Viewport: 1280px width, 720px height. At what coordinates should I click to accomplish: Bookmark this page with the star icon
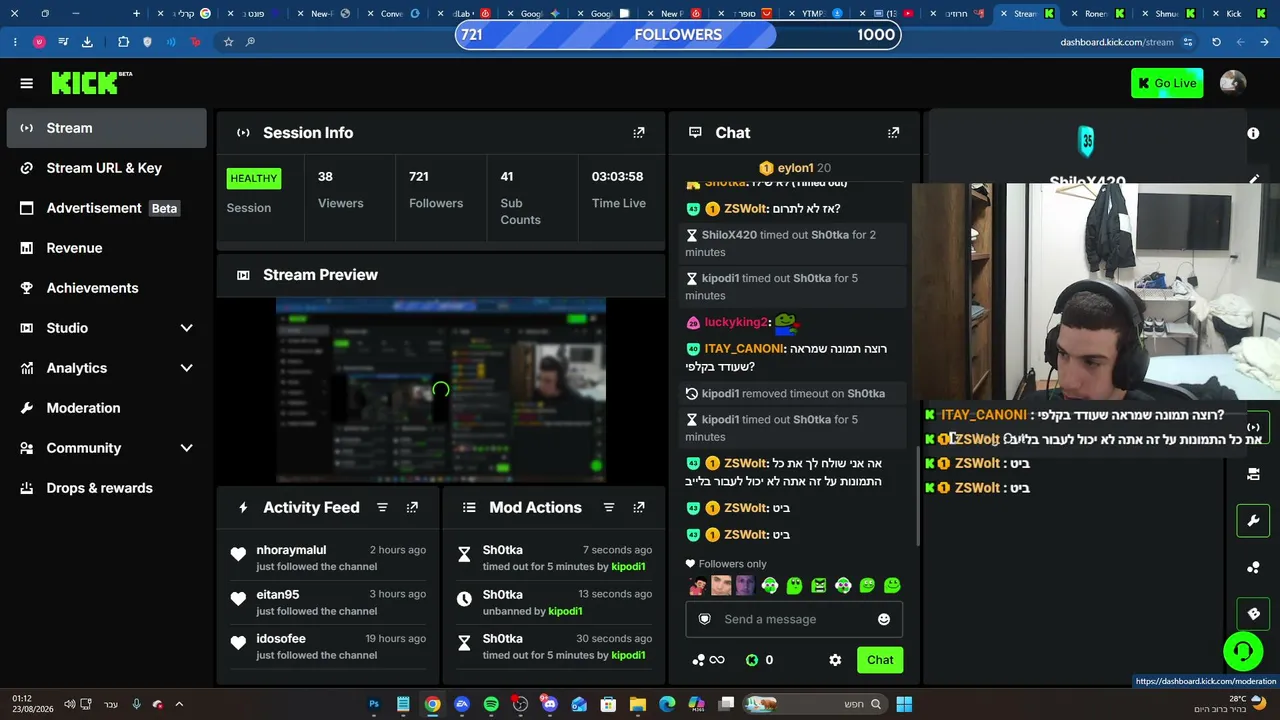[228, 42]
